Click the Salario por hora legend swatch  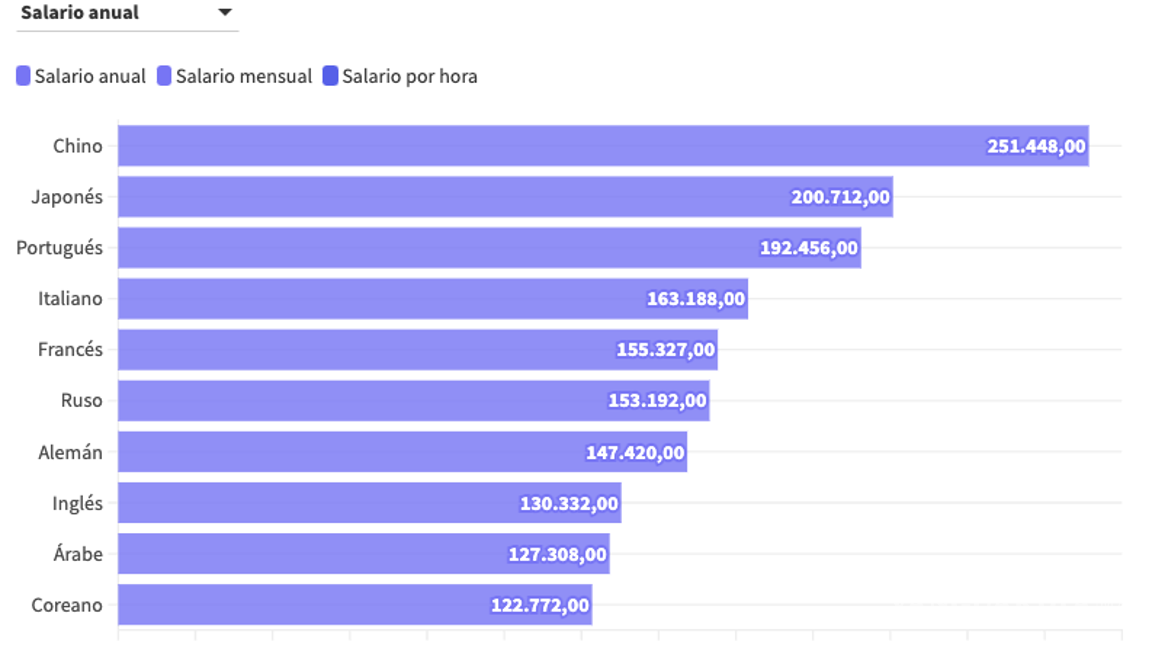(331, 76)
